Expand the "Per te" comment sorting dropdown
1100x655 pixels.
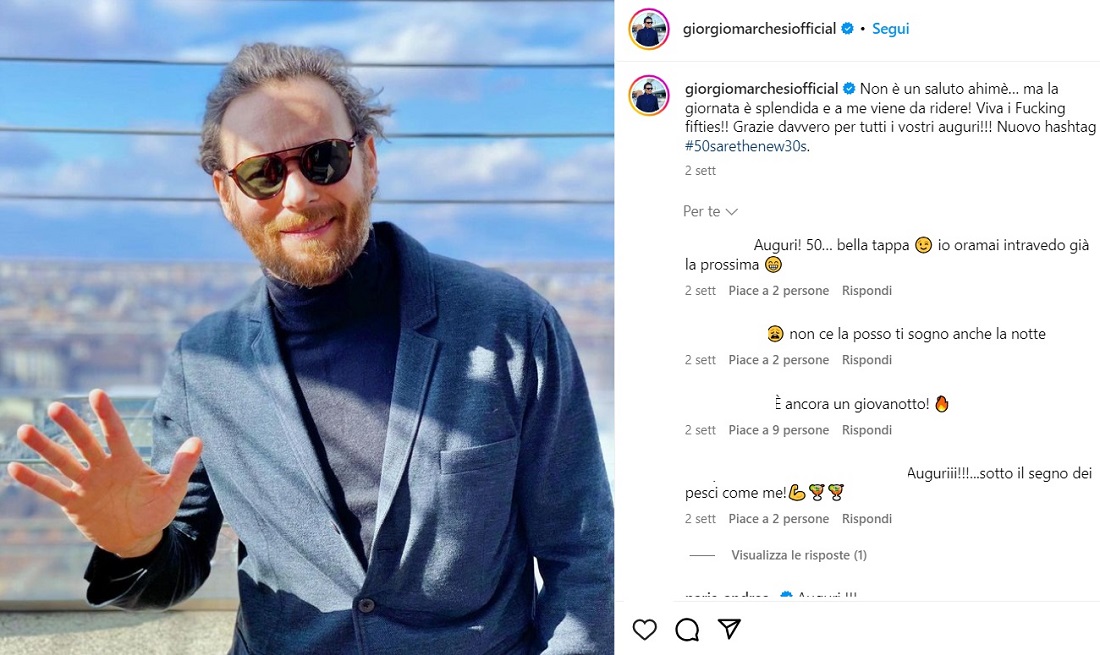pyautogui.click(x=710, y=211)
